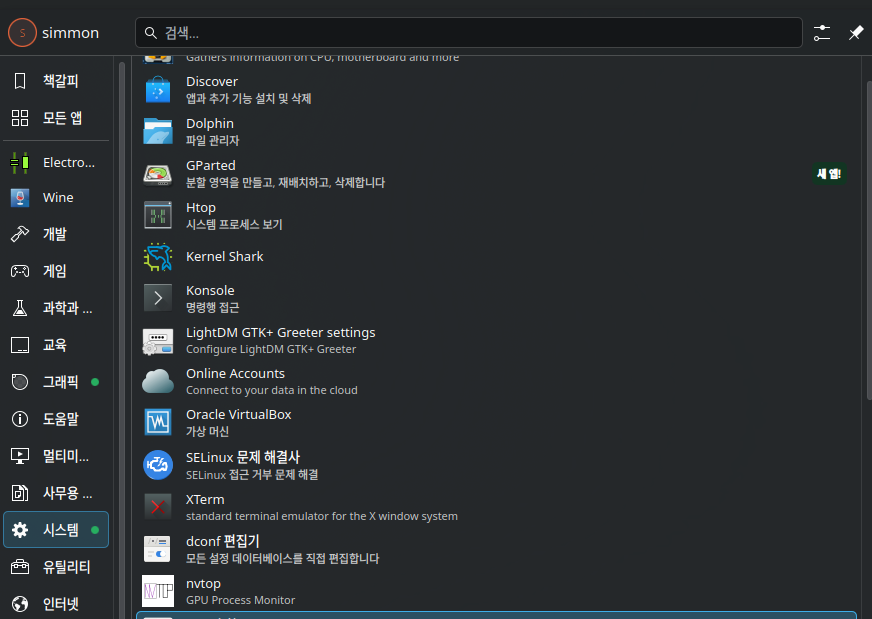Click the 과학과 flask icon
Image resolution: width=872 pixels, height=619 pixels.
[20, 308]
